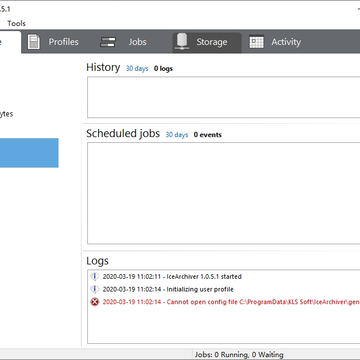Screen dimensions: 360x360
Task: Click the Scheduled jobs section heading
Action: point(123,133)
